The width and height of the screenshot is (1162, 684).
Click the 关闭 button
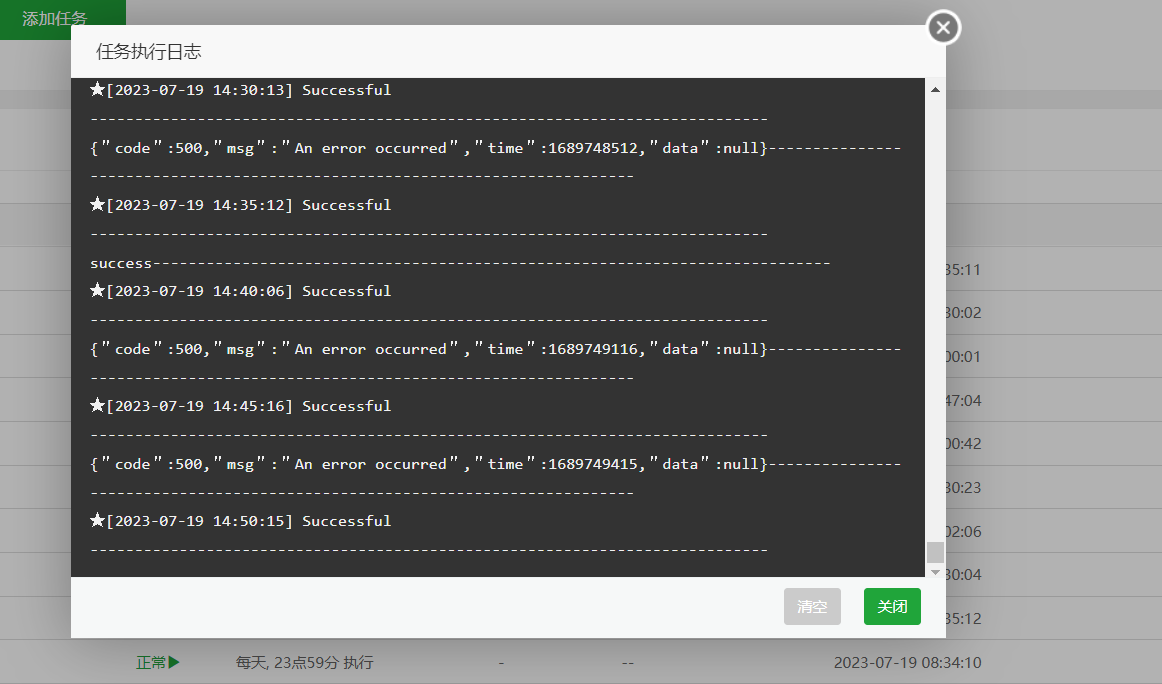(x=892, y=606)
